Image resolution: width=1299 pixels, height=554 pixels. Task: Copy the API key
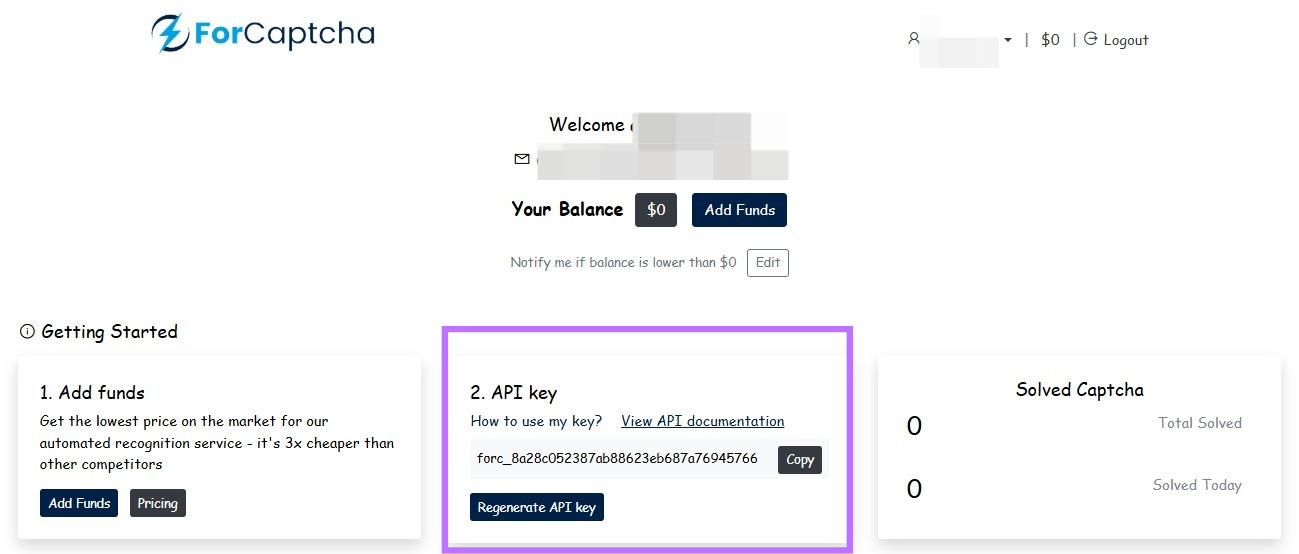coord(800,460)
